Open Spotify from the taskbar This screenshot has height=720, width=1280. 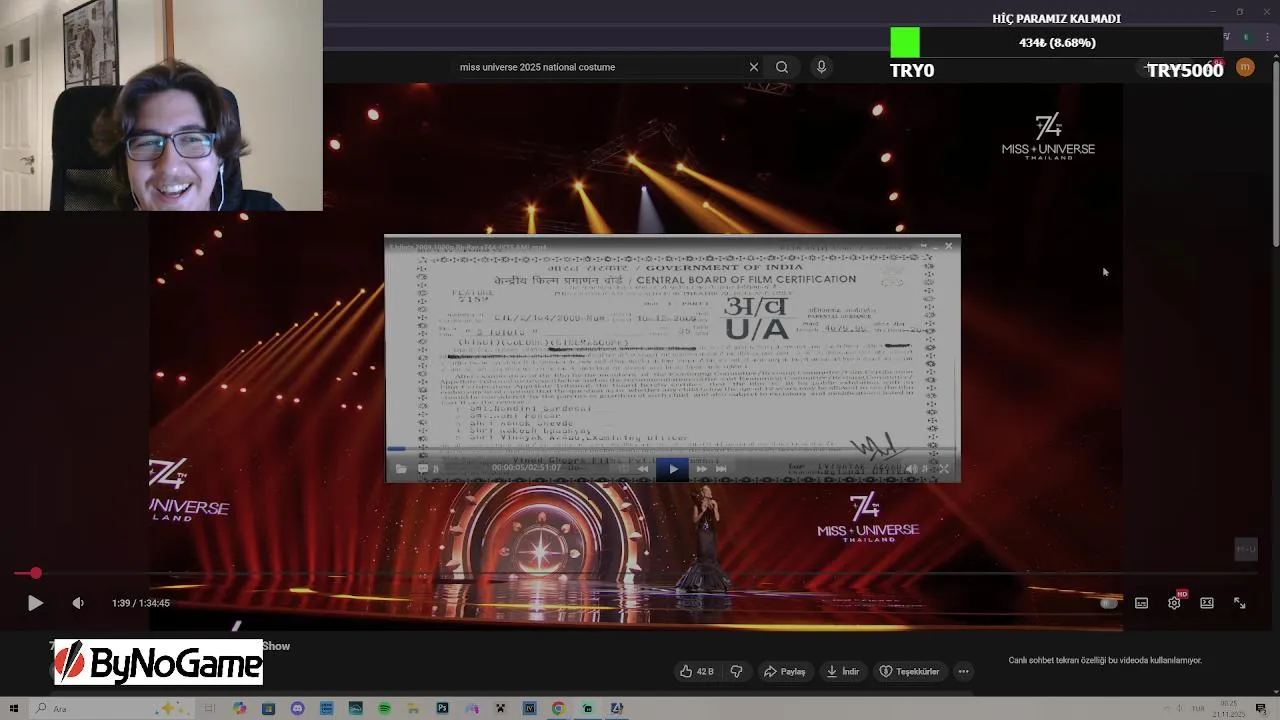pos(384,708)
